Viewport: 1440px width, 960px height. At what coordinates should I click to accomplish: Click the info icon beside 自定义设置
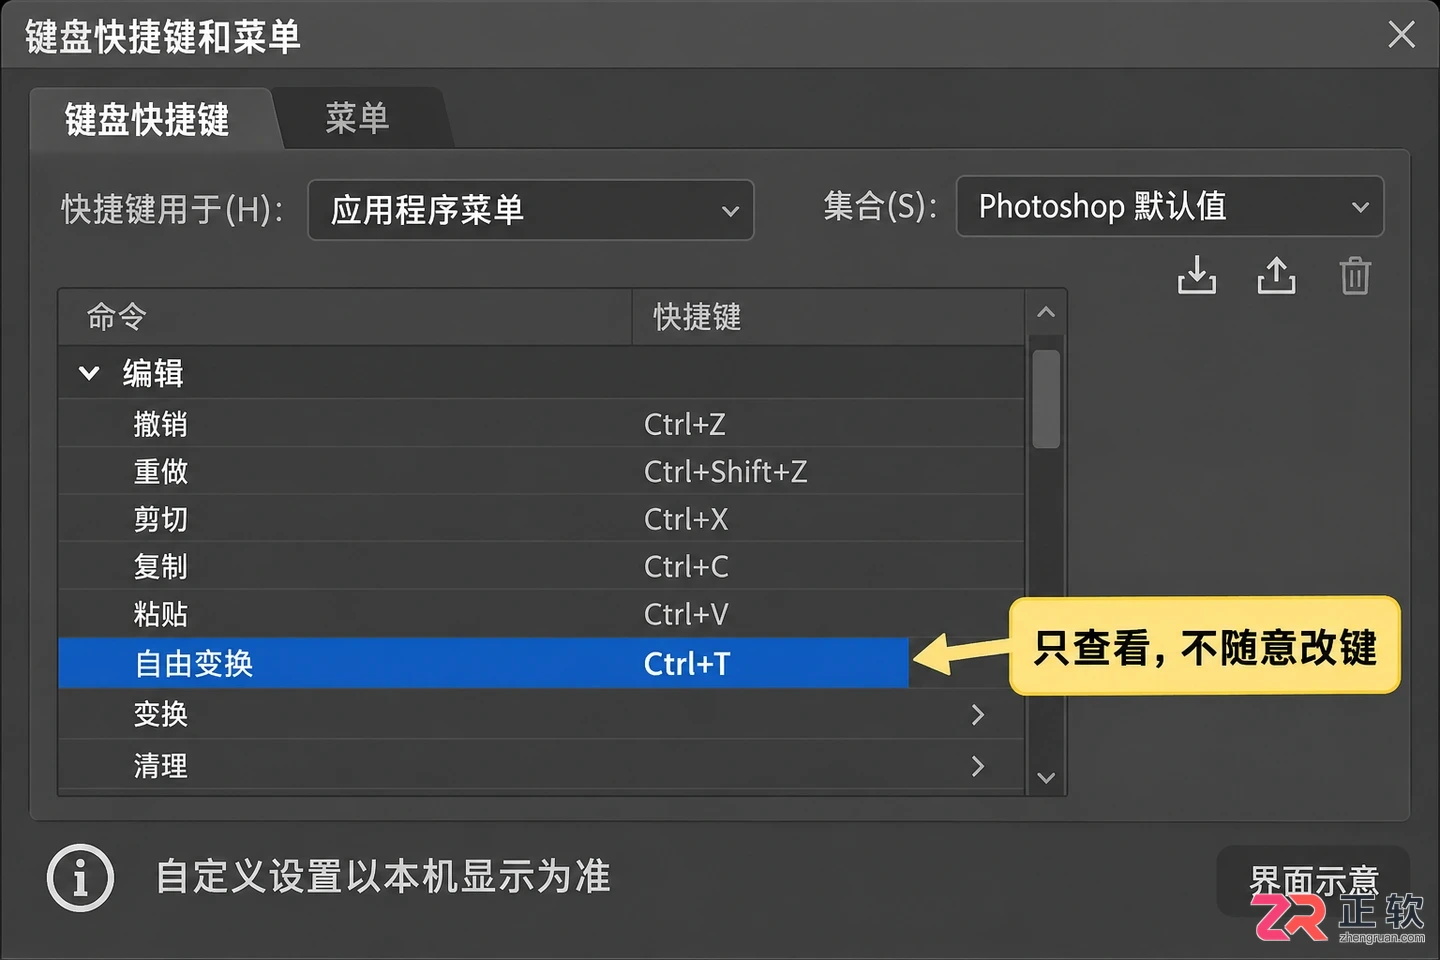[x=80, y=878]
